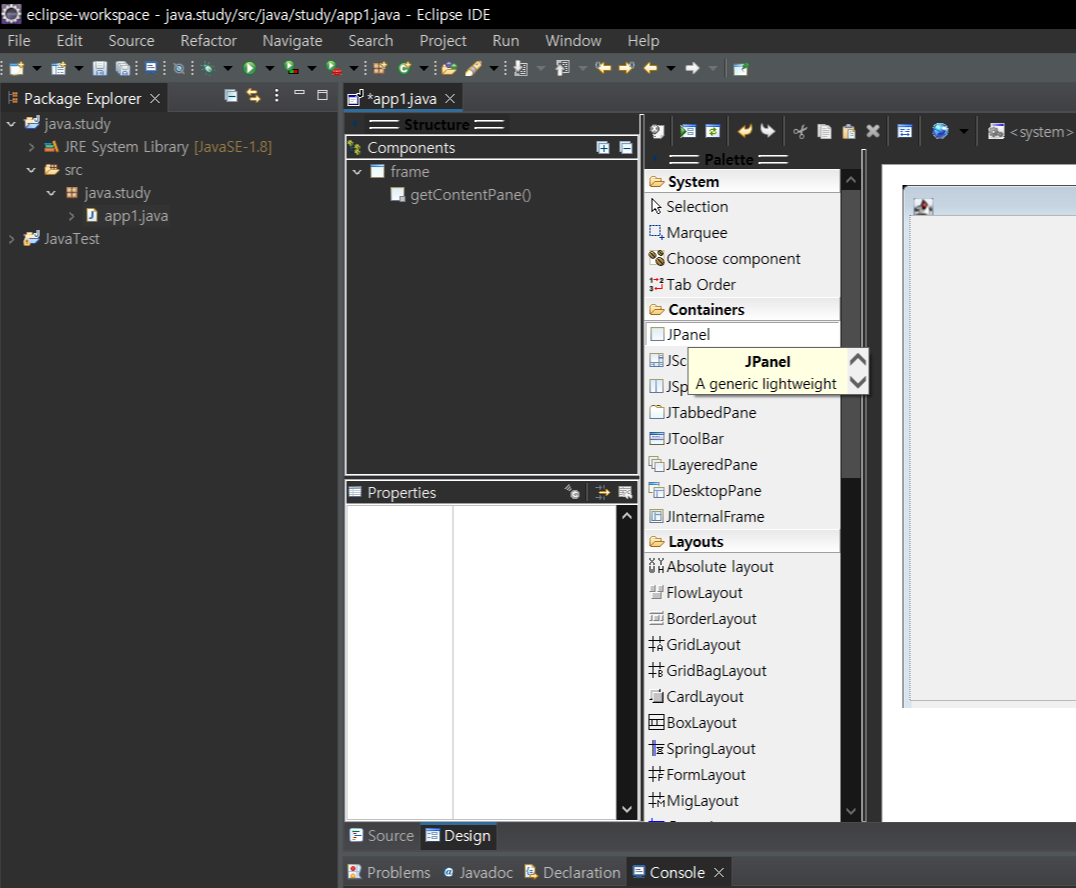
Task: Open Package Explorer view menu (three dots)
Action: pyautogui.click(x=277, y=95)
